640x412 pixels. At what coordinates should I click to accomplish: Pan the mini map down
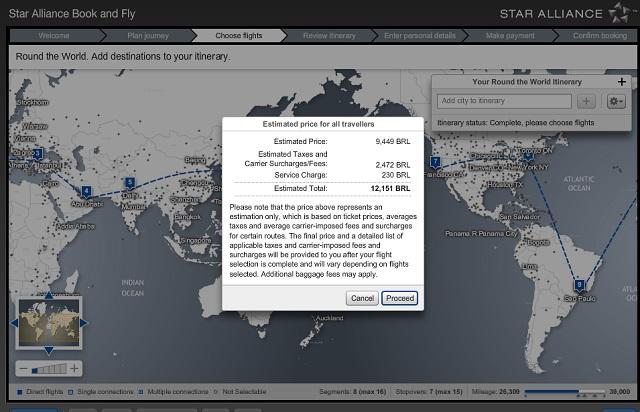pos(49,350)
